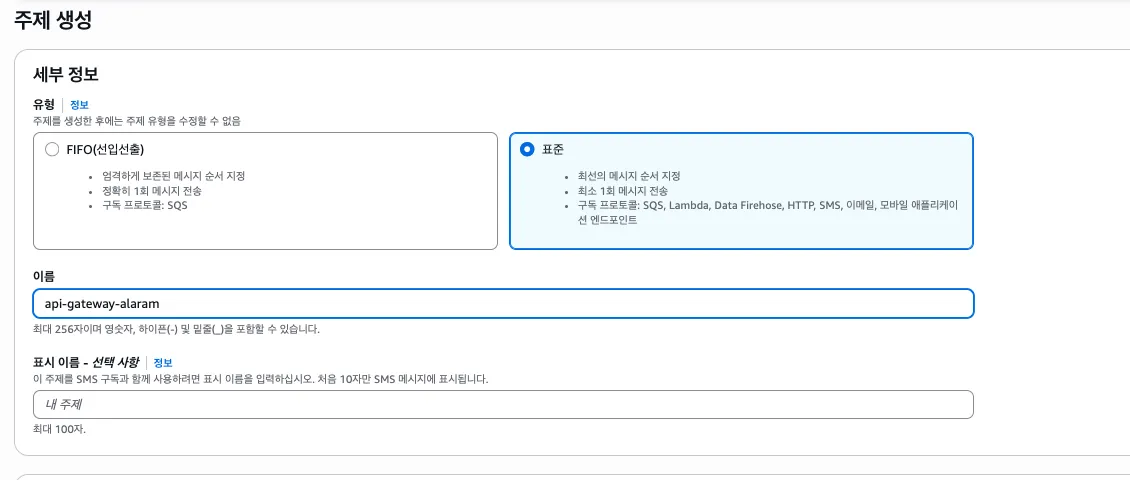Select the 표준 radio button
Viewport: 1130px width, 480px height.
tap(527, 149)
